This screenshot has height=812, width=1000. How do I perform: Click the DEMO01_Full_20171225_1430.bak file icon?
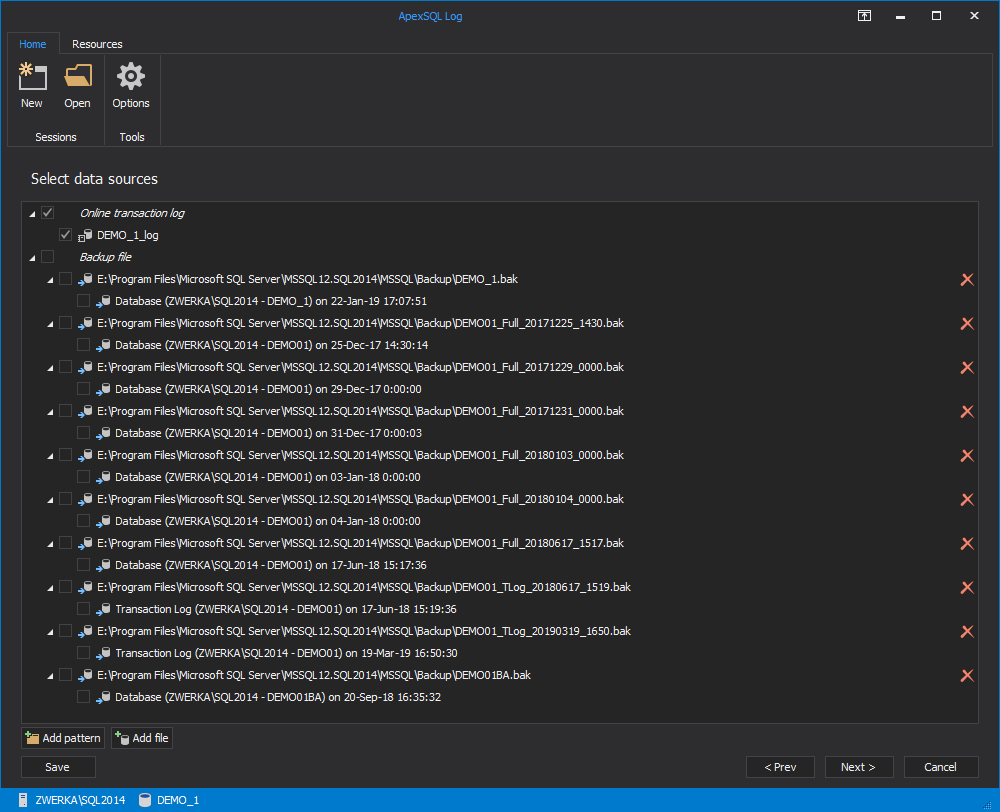[85, 323]
